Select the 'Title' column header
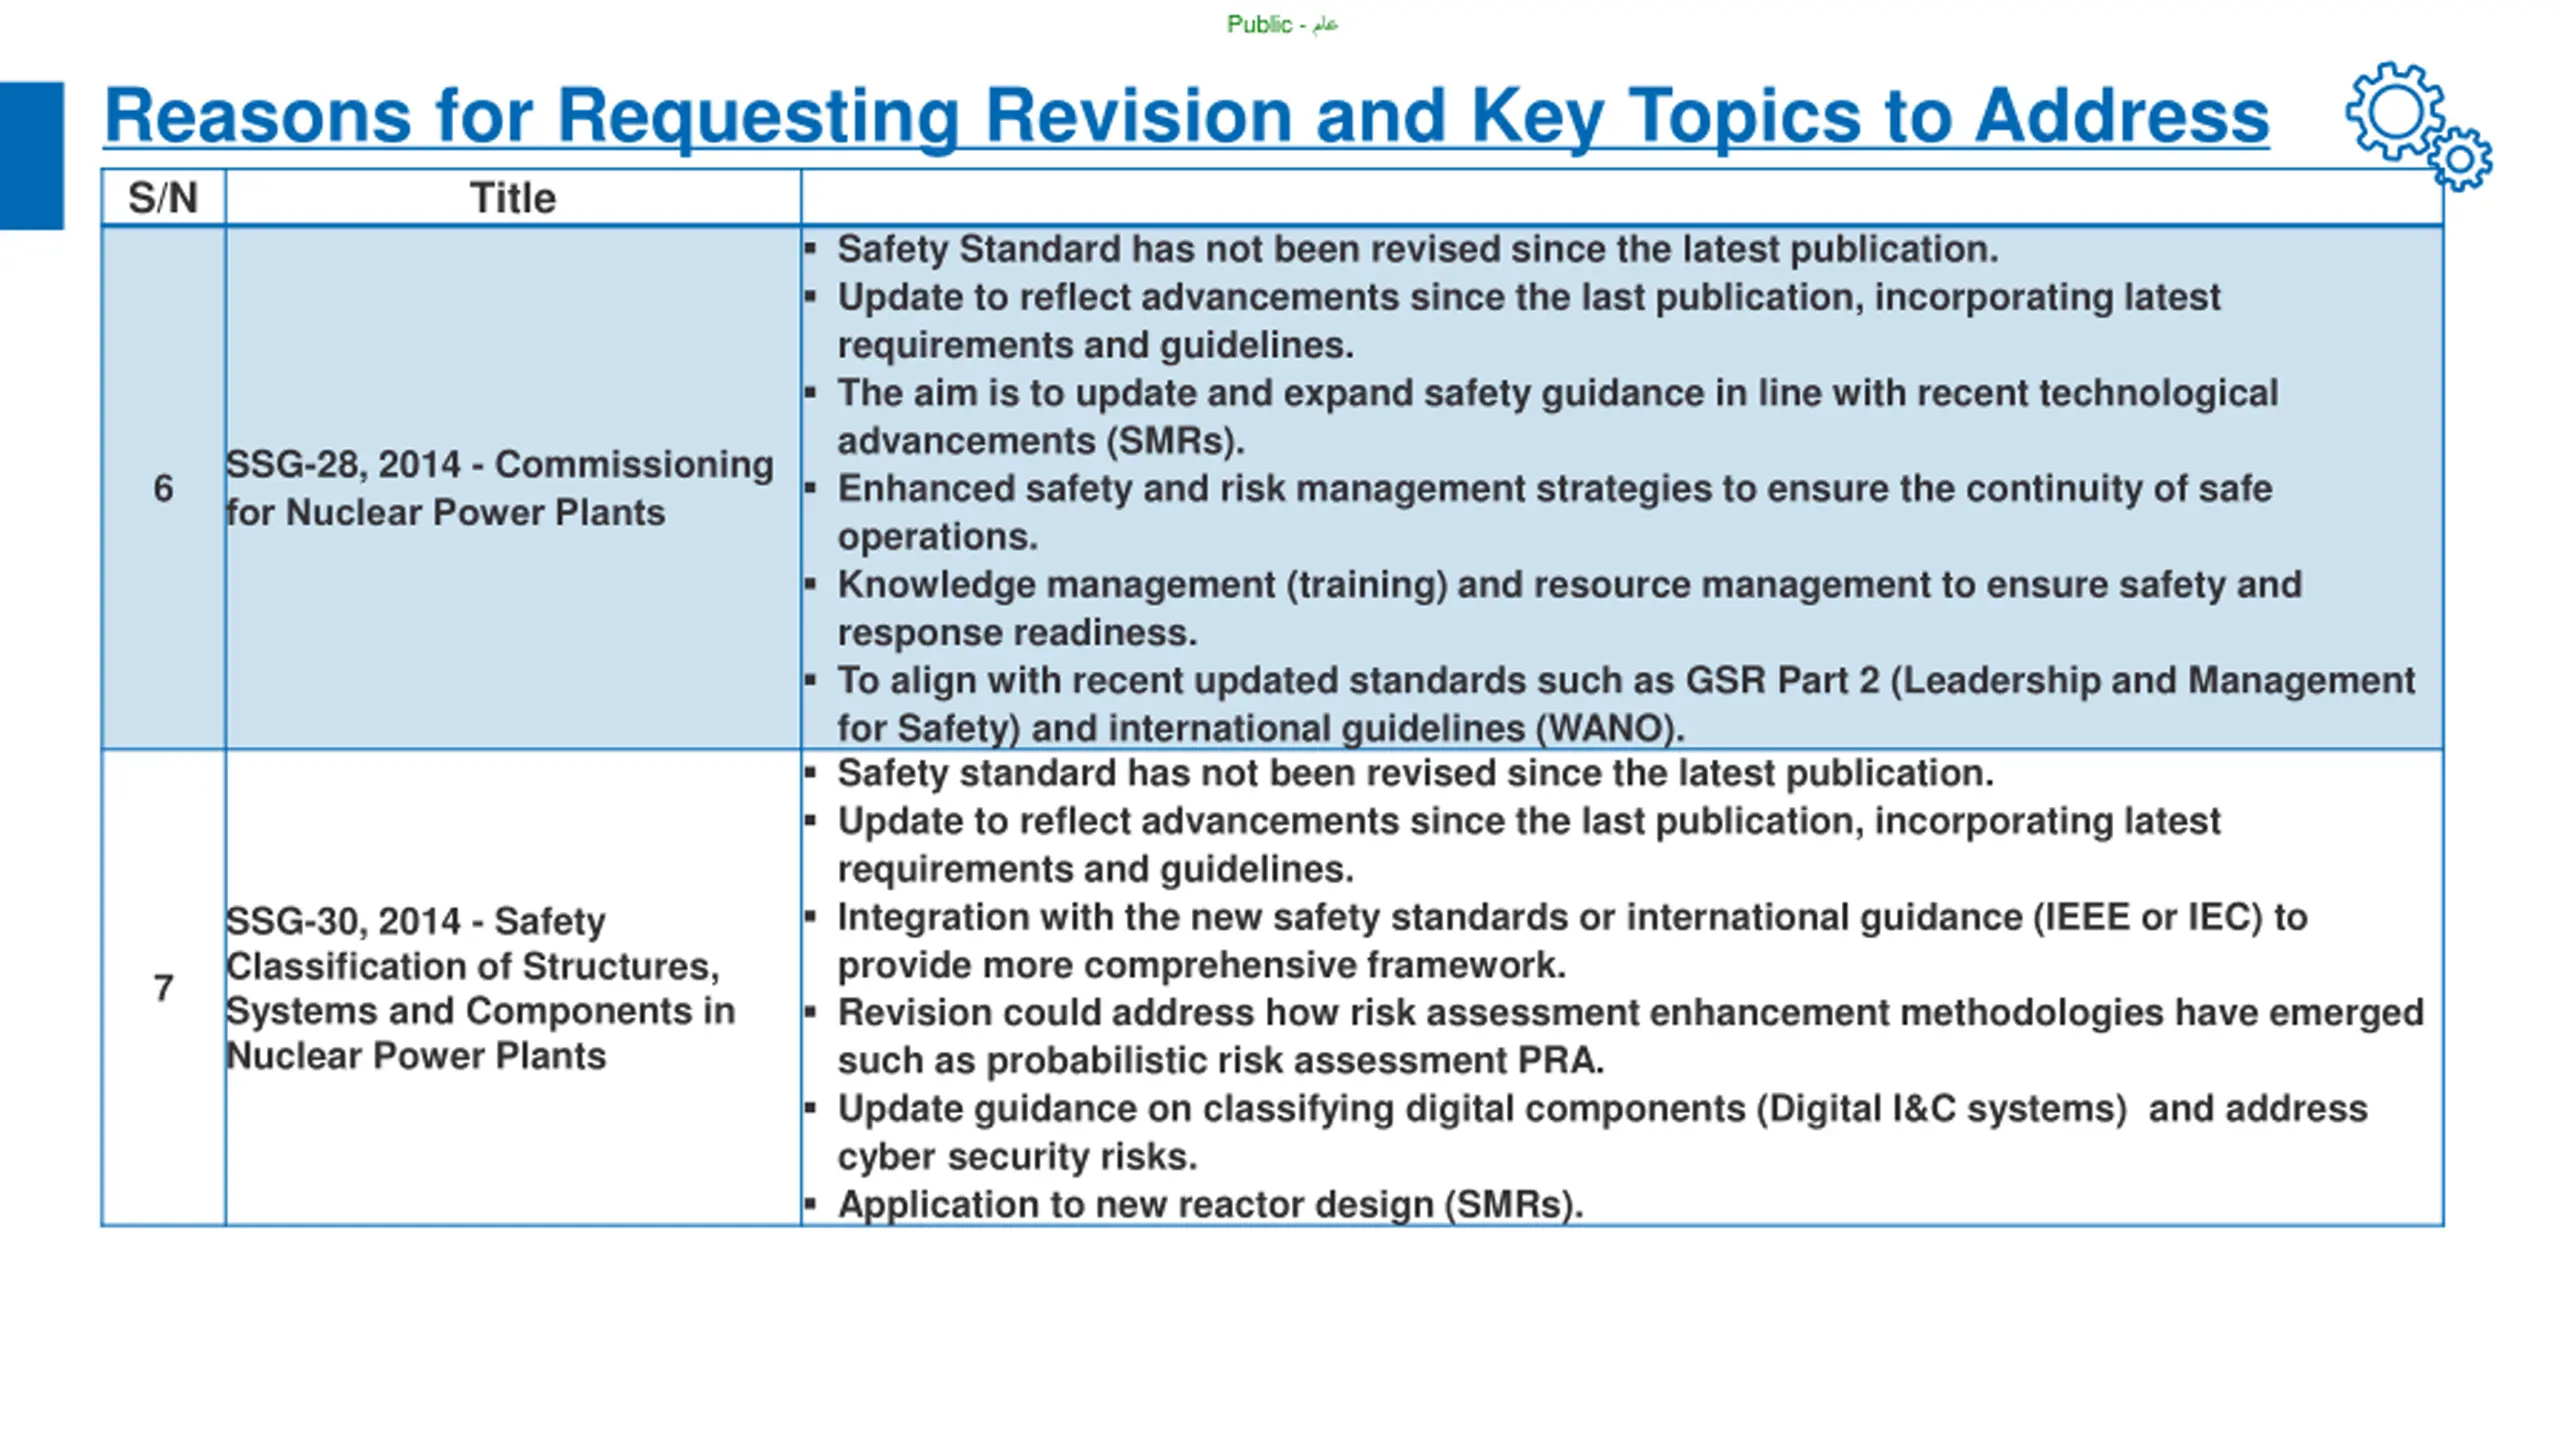The image size is (2560, 1440). pos(513,198)
